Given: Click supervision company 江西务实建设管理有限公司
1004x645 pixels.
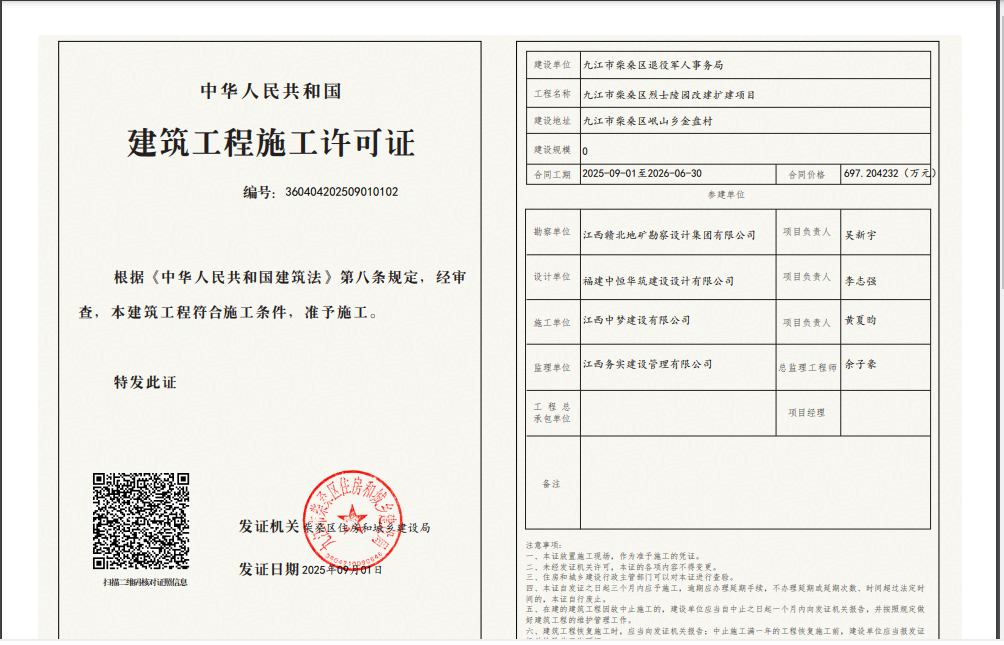Looking at the screenshot, I should click(x=647, y=364).
